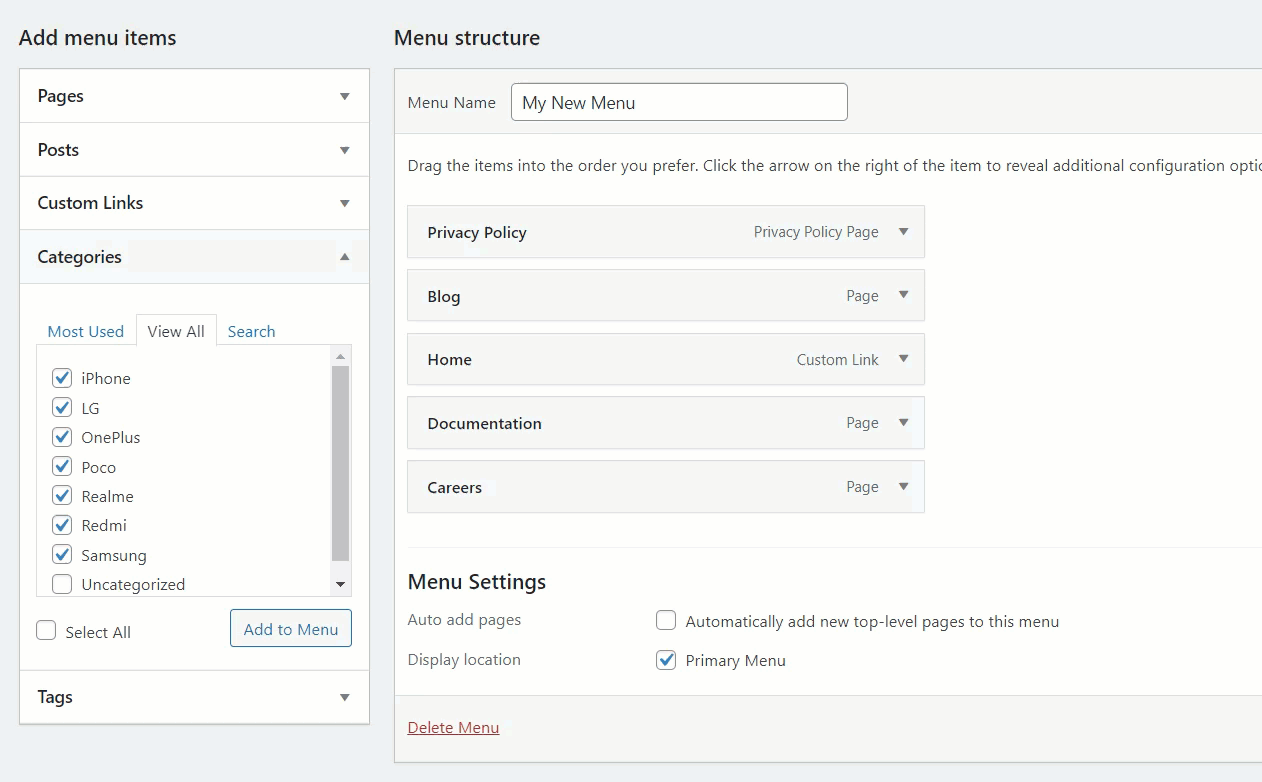Switch to View All tab
The image size is (1262, 782).
tap(176, 331)
